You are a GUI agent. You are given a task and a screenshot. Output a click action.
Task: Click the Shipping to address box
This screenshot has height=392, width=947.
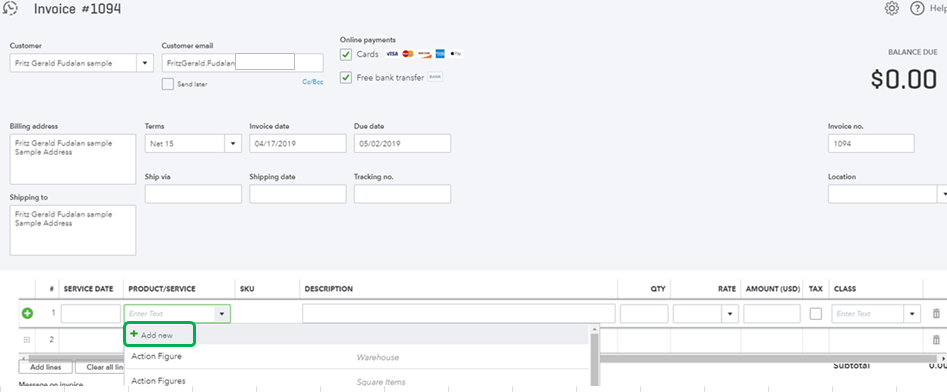[x=73, y=230]
